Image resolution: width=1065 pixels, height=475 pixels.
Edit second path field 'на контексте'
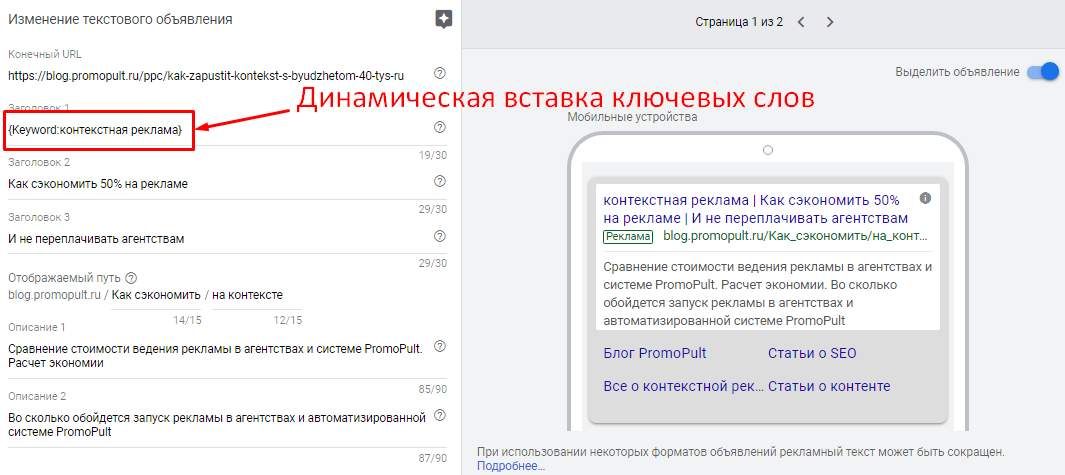pyautogui.click(x=257, y=295)
